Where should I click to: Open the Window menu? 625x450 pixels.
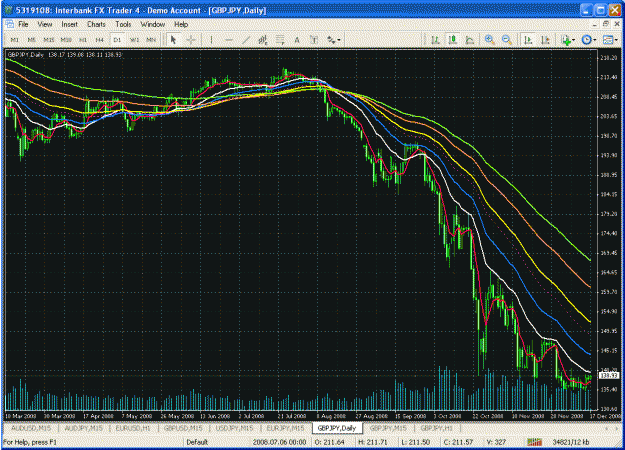tap(153, 24)
